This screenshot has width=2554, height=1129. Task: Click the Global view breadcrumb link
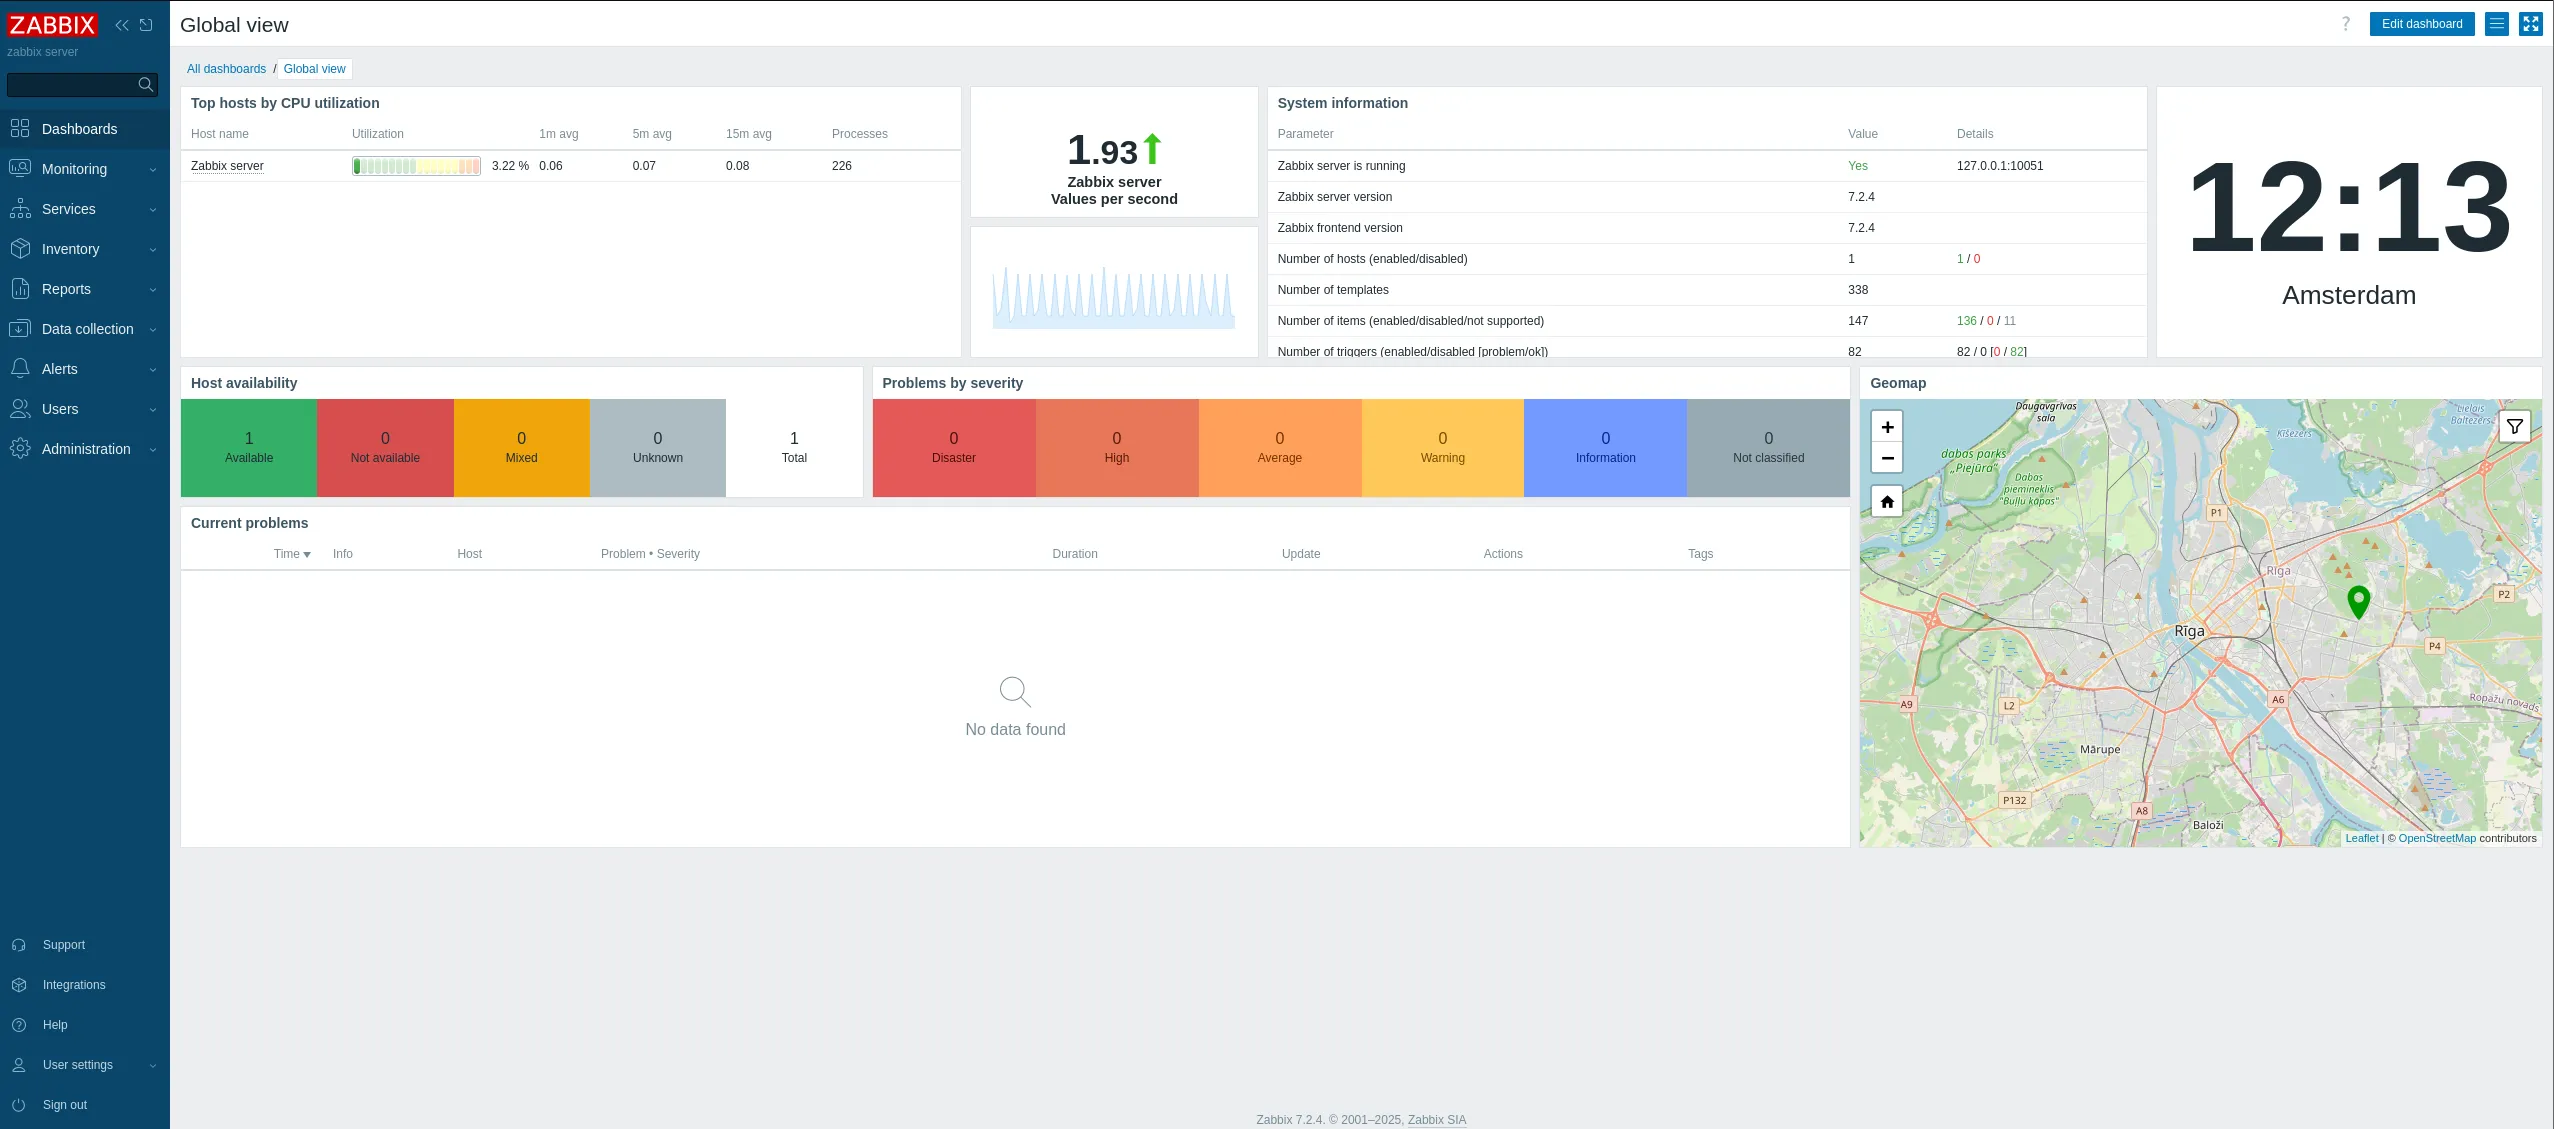click(315, 69)
